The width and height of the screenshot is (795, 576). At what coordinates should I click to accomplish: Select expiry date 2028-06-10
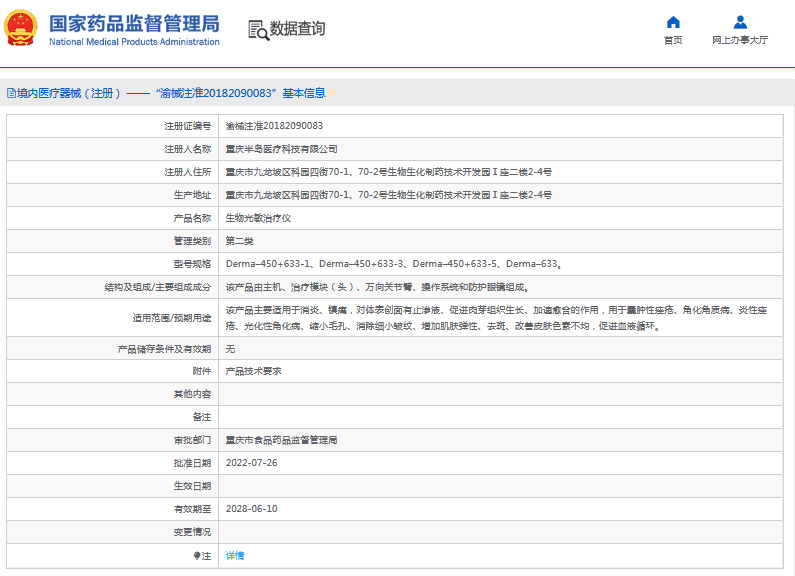(251, 509)
